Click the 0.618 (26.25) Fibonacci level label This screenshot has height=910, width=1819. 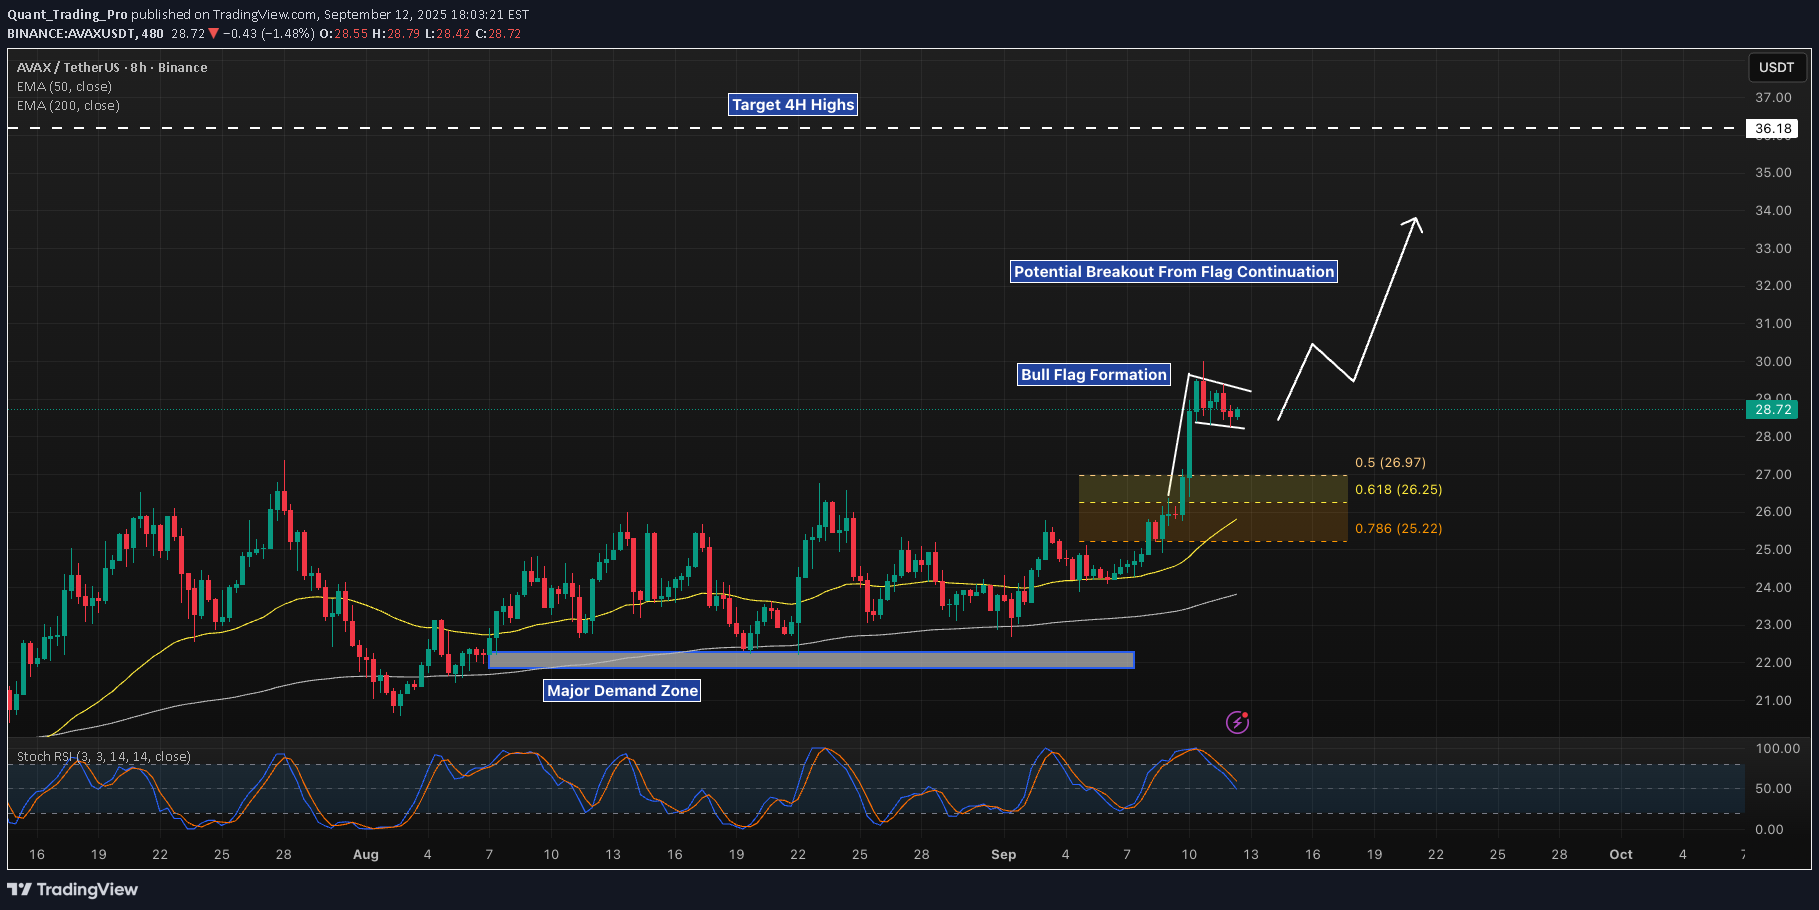(x=1398, y=490)
